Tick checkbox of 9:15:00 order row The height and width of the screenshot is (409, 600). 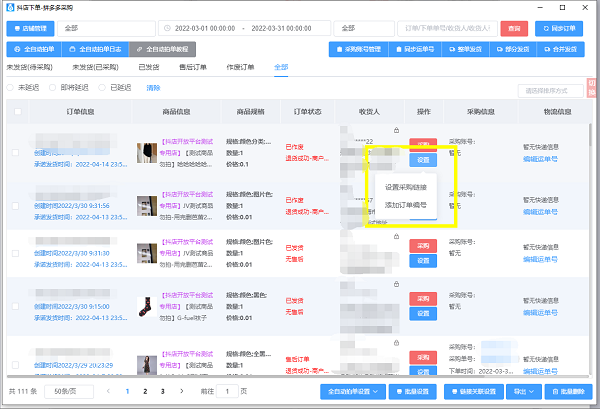15,306
